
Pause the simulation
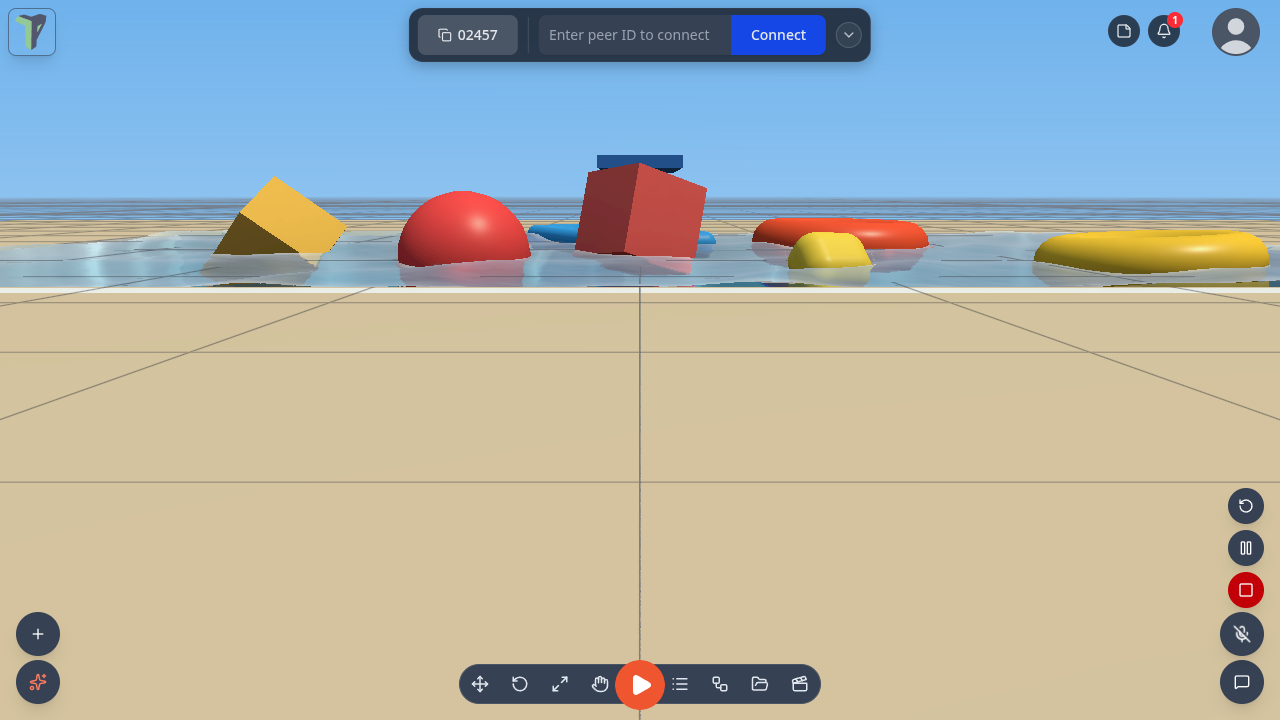click(x=1246, y=548)
